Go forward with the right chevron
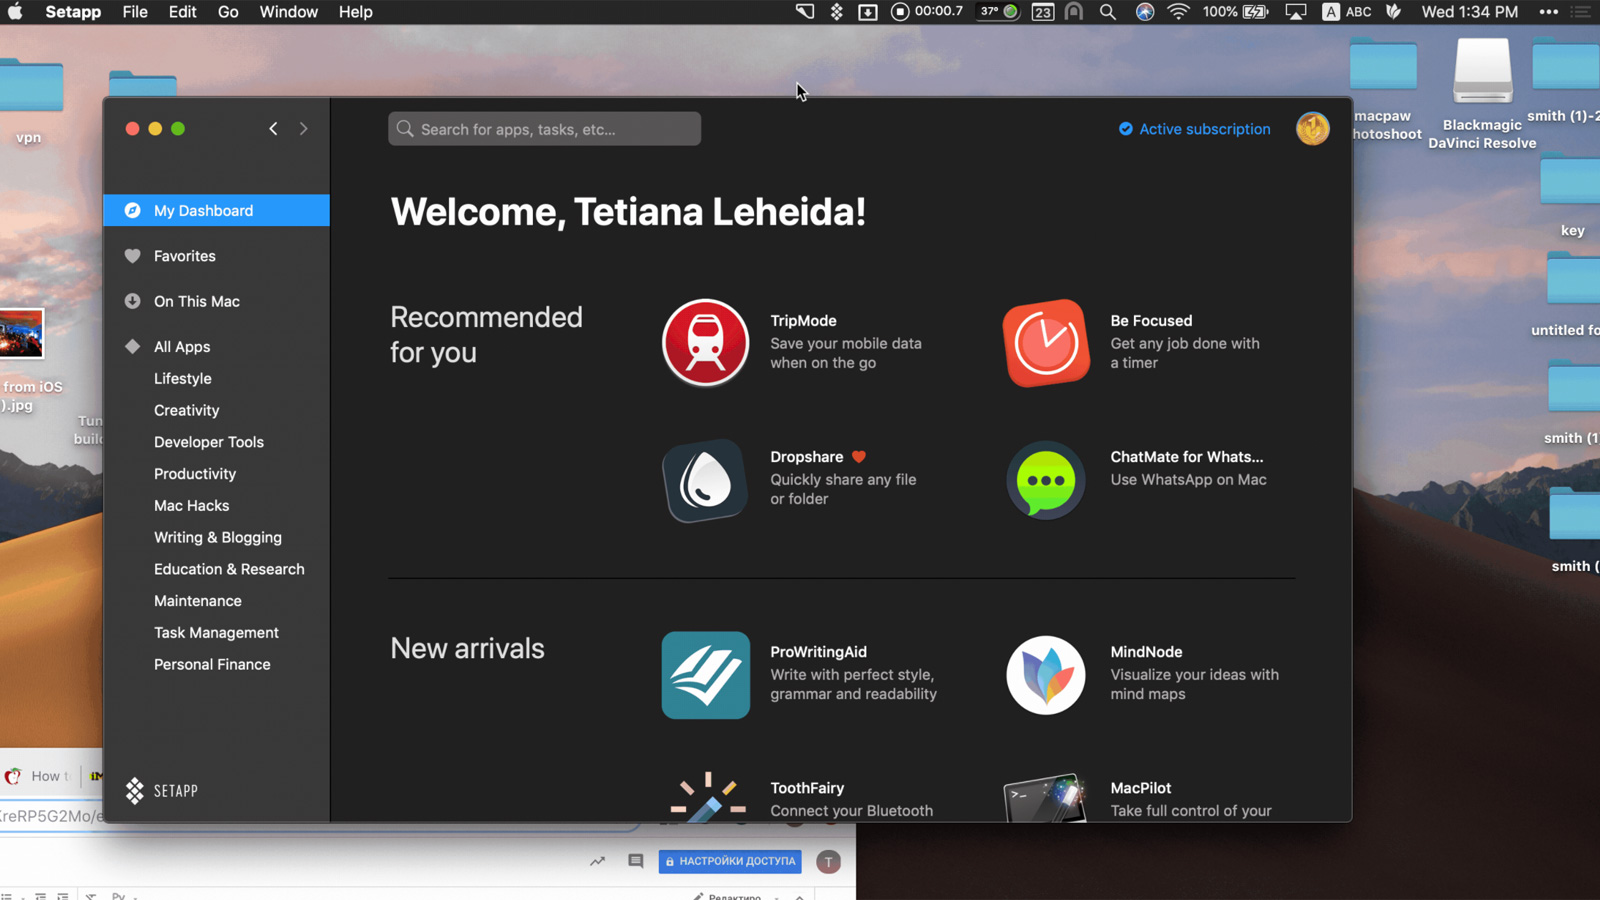Viewport: 1600px width, 900px height. [304, 129]
